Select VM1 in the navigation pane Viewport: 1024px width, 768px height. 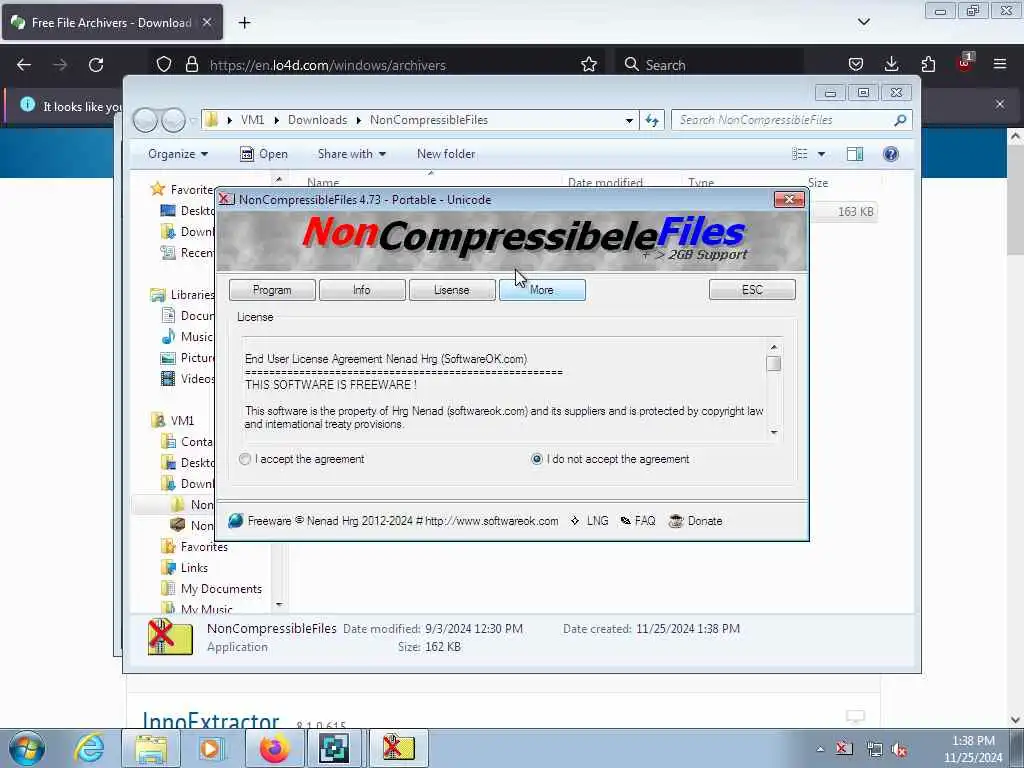(182, 421)
